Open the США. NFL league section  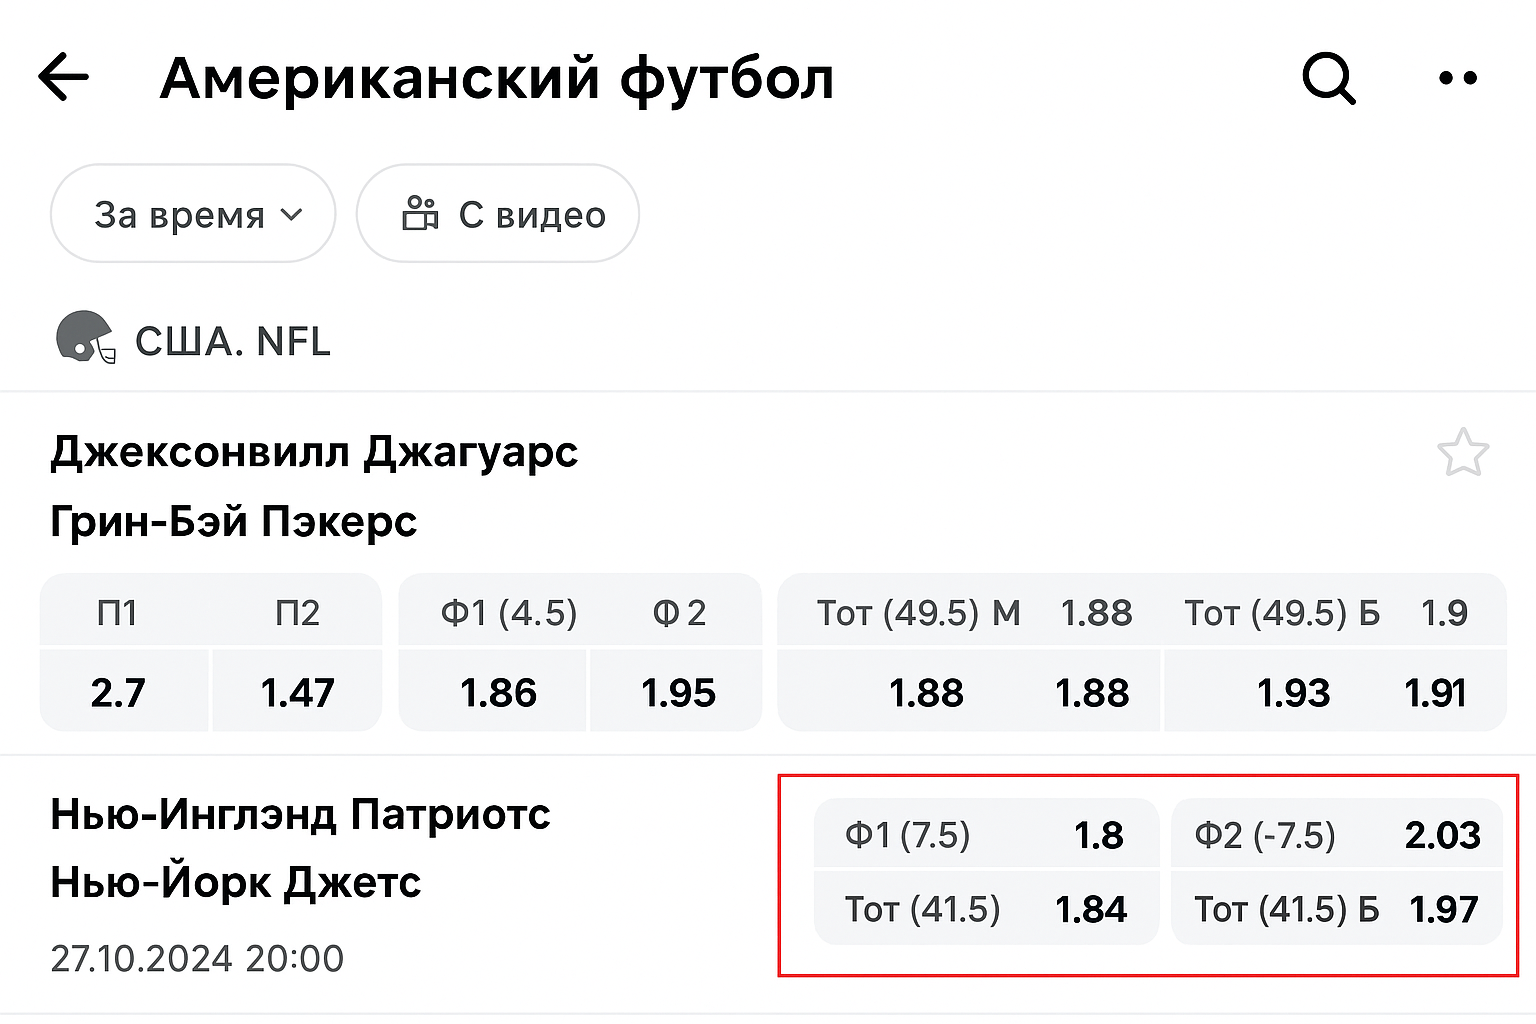[x=232, y=342]
